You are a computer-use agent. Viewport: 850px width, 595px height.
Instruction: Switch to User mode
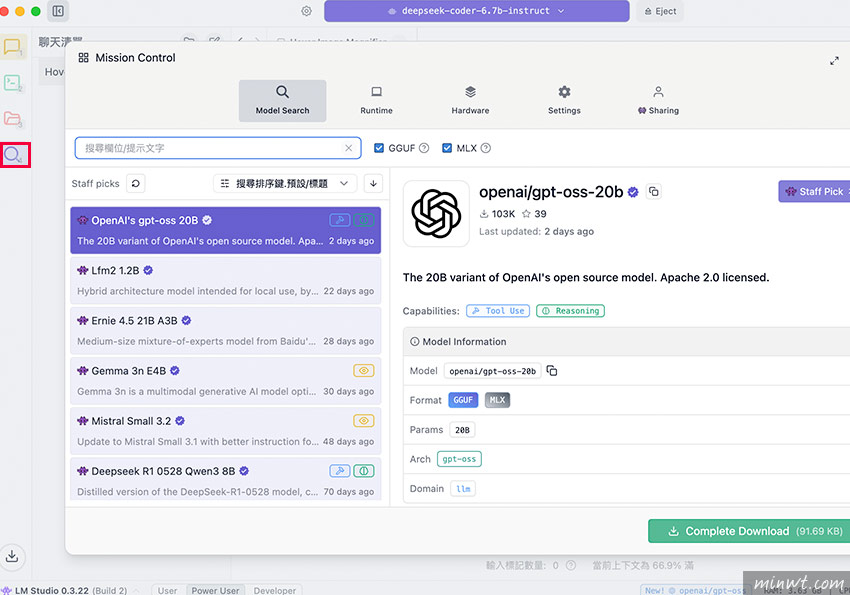(168, 590)
